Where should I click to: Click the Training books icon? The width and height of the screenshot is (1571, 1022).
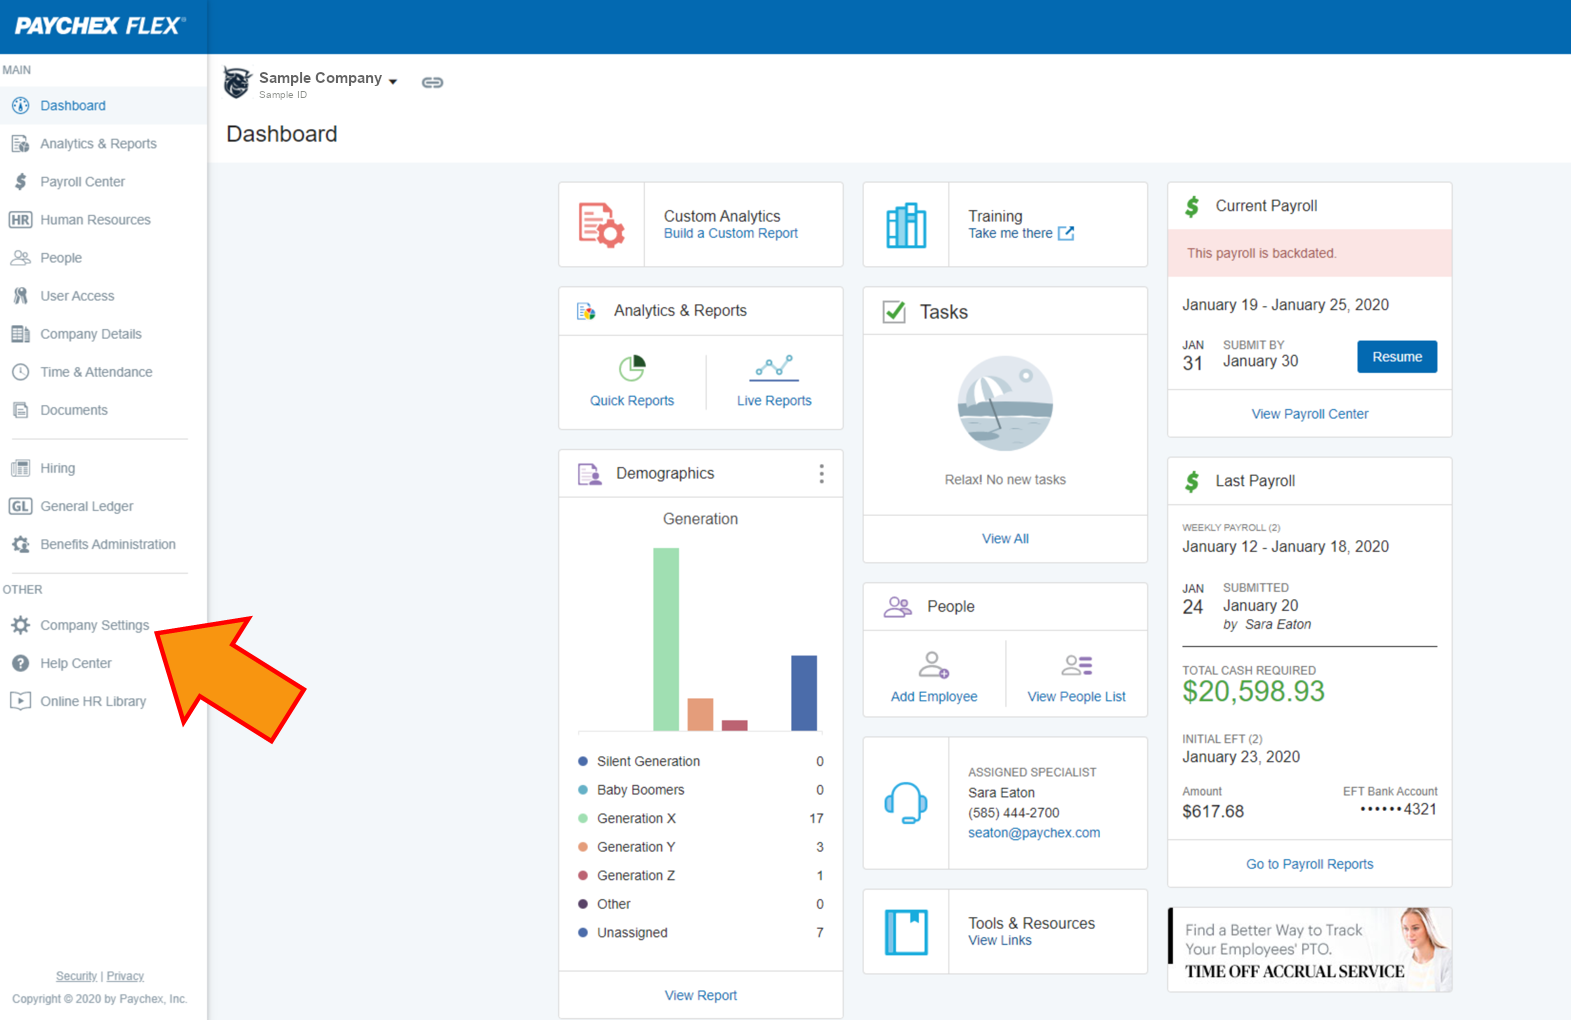pyautogui.click(x=906, y=225)
